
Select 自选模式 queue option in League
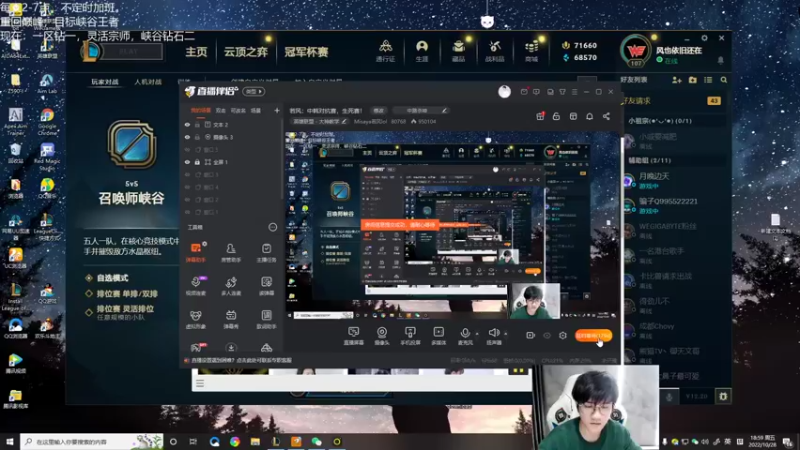(x=107, y=278)
